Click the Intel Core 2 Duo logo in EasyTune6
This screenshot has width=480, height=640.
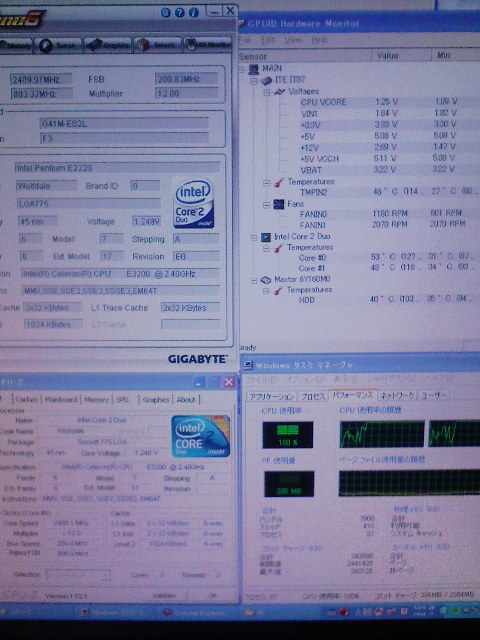click(x=194, y=203)
